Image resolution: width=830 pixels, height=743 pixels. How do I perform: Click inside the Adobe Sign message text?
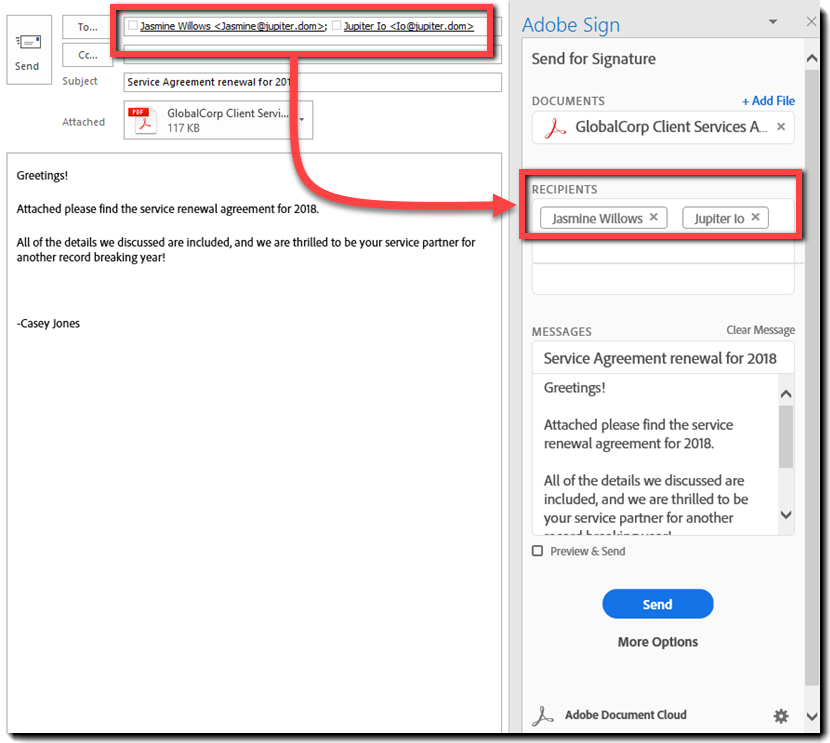(x=655, y=455)
